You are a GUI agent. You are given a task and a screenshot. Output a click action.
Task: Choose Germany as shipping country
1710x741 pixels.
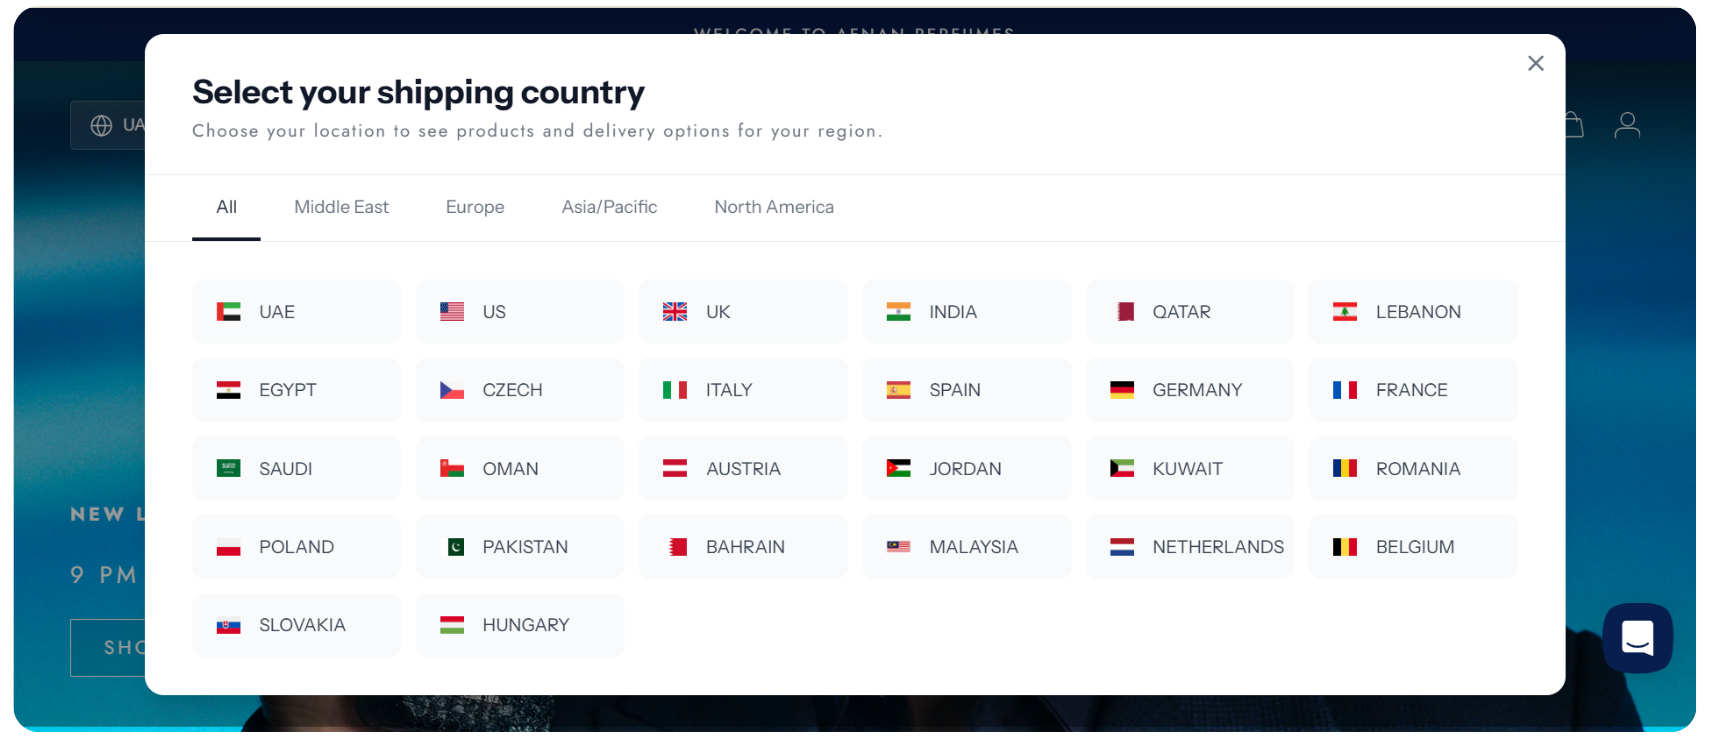click(1190, 390)
